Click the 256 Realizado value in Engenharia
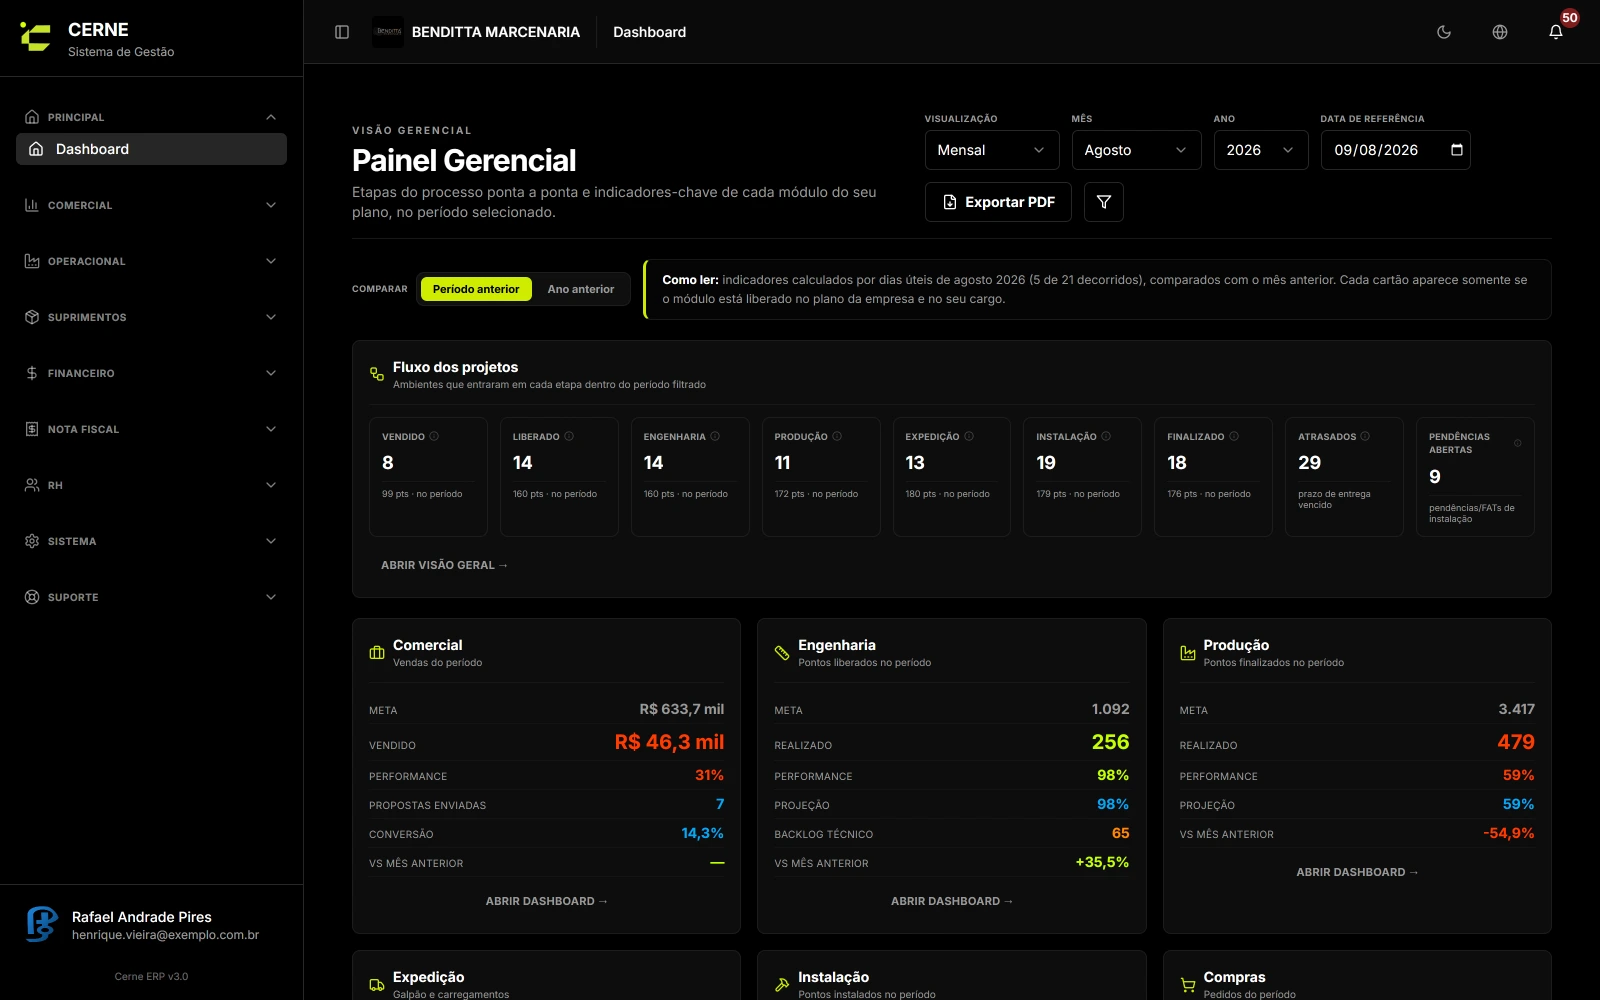 (x=1110, y=742)
